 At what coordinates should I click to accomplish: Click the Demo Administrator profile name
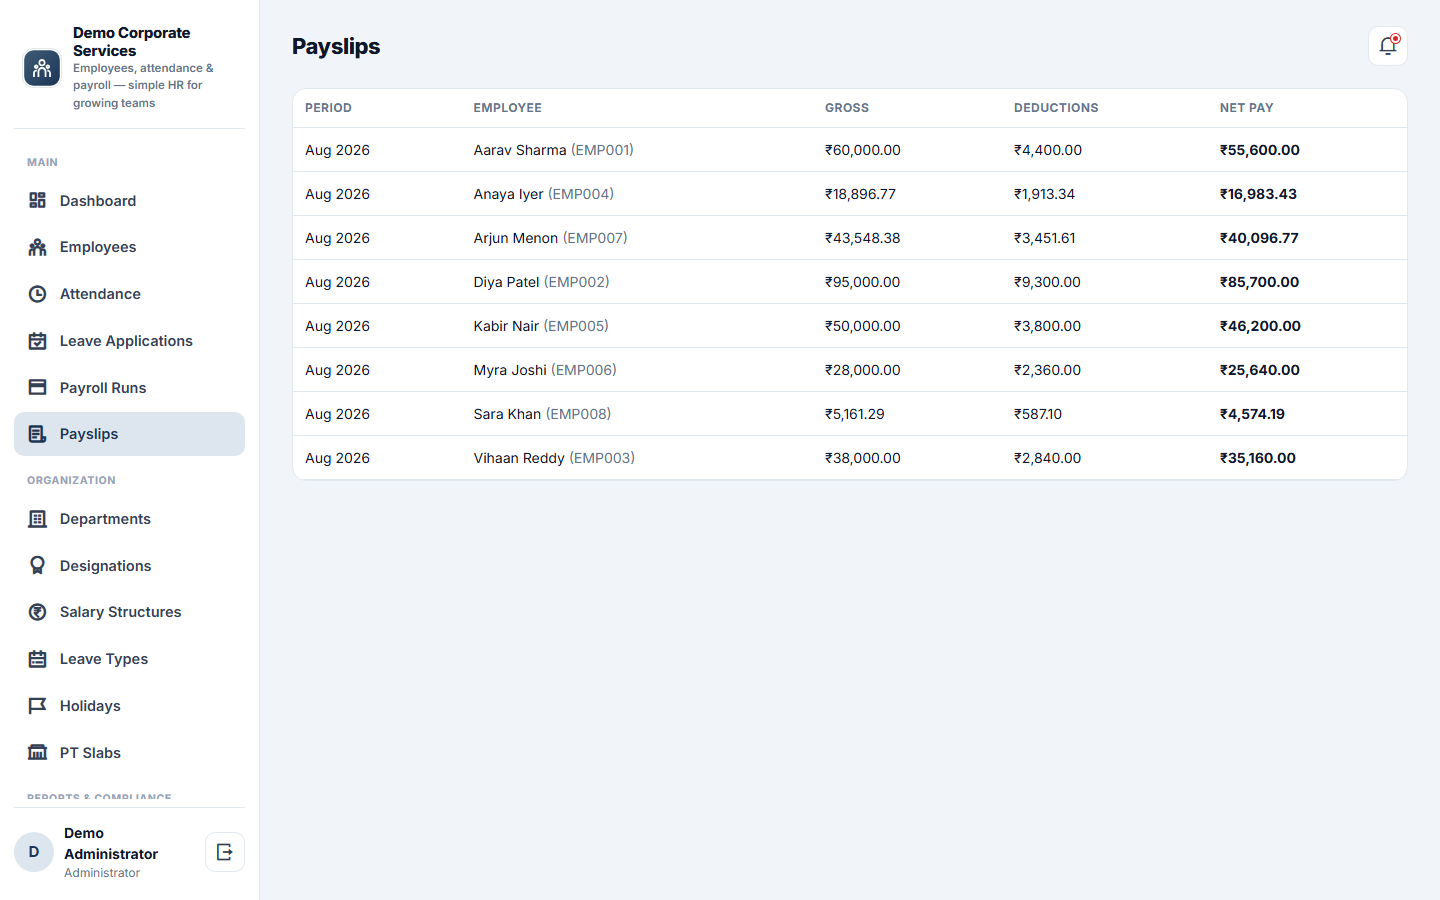[x=111, y=843]
